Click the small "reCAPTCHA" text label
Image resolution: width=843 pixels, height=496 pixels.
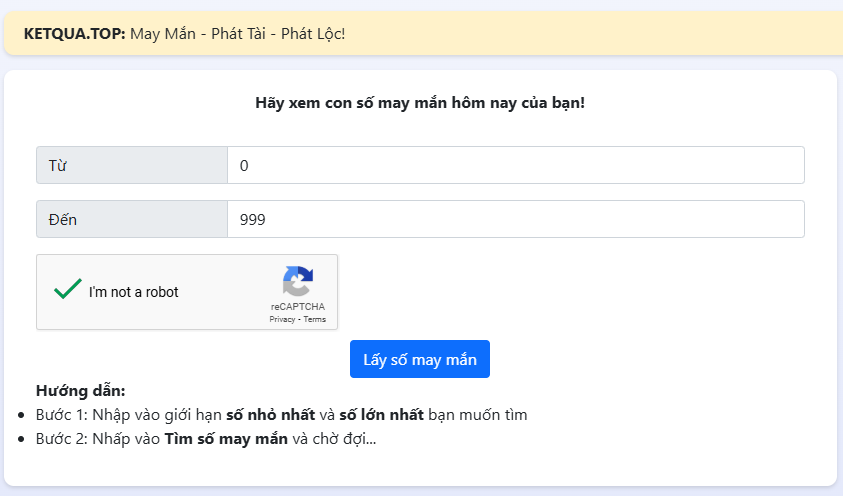coord(297,307)
